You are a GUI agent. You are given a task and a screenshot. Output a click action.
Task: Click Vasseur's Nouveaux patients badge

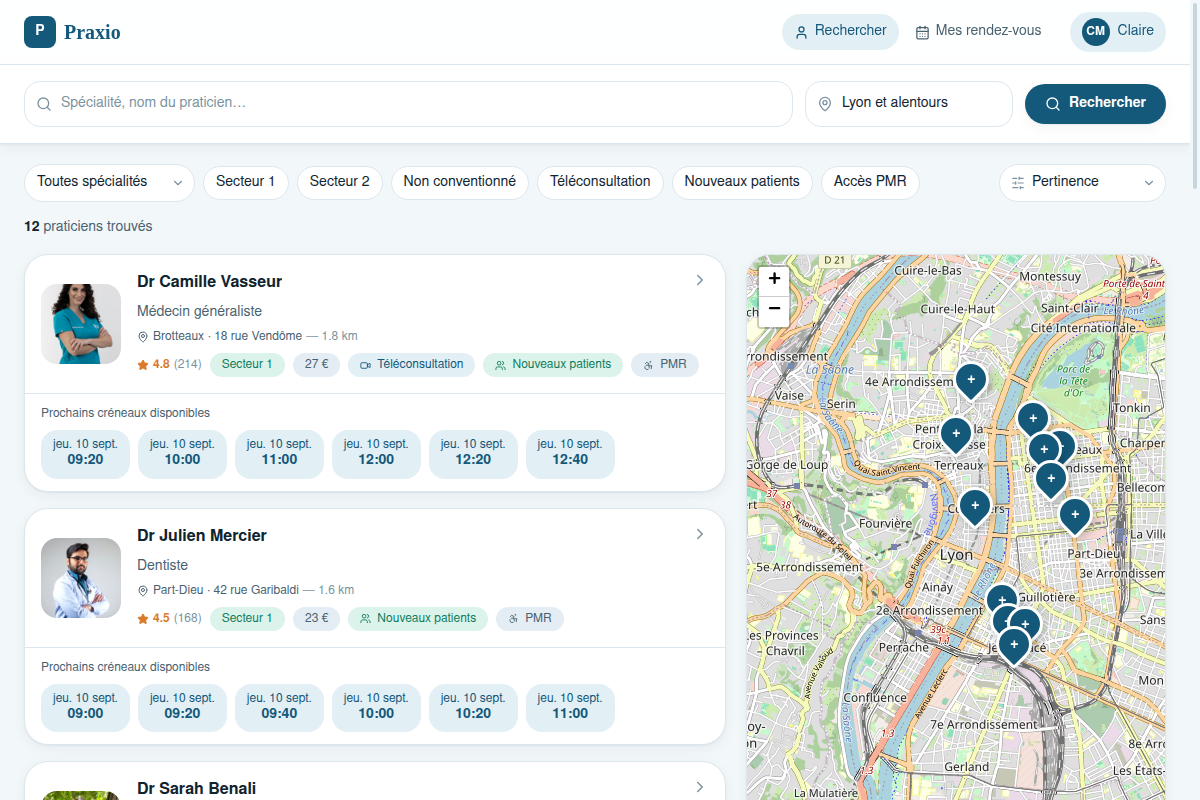pyautogui.click(x=553, y=365)
